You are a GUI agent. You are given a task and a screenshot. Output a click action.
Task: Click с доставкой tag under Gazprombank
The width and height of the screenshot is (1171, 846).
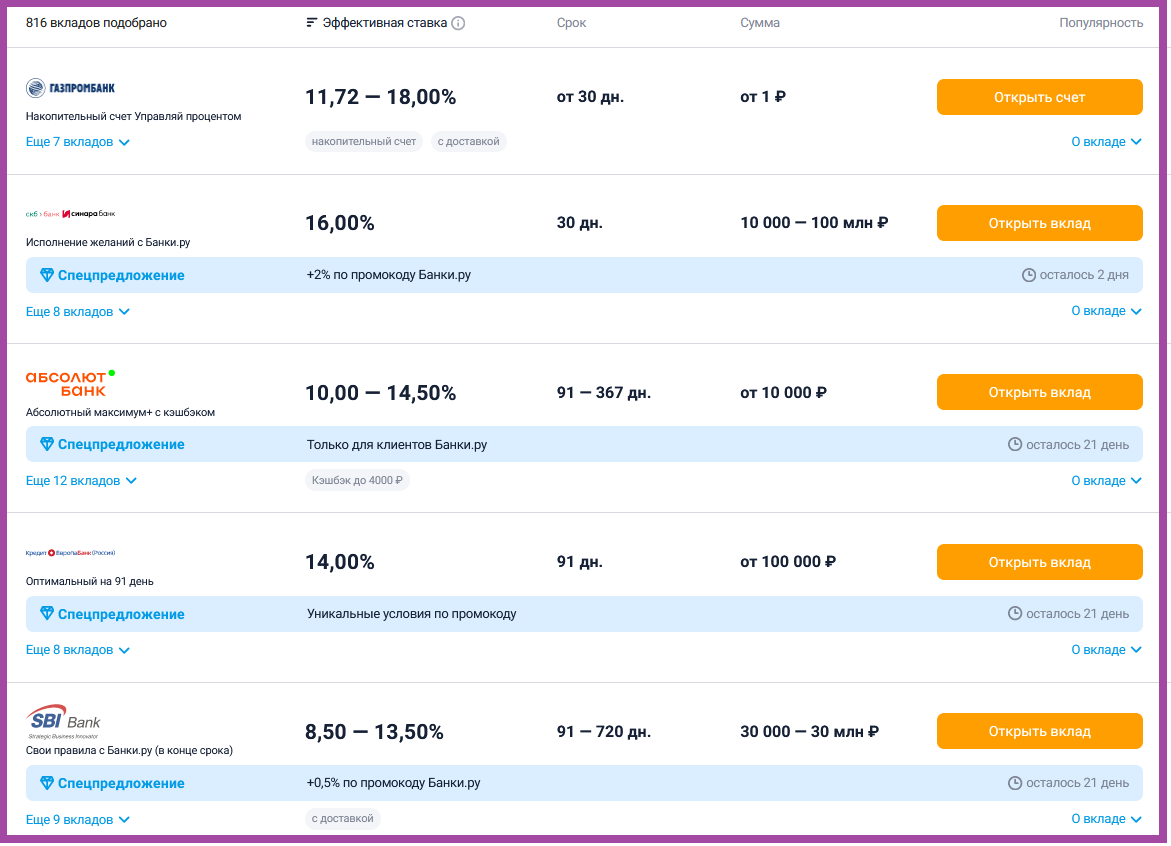[468, 142]
